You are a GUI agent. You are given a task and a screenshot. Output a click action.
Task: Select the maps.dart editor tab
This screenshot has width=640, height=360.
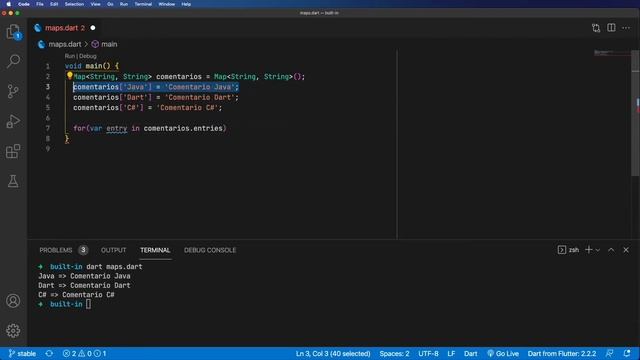(x=61, y=28)
